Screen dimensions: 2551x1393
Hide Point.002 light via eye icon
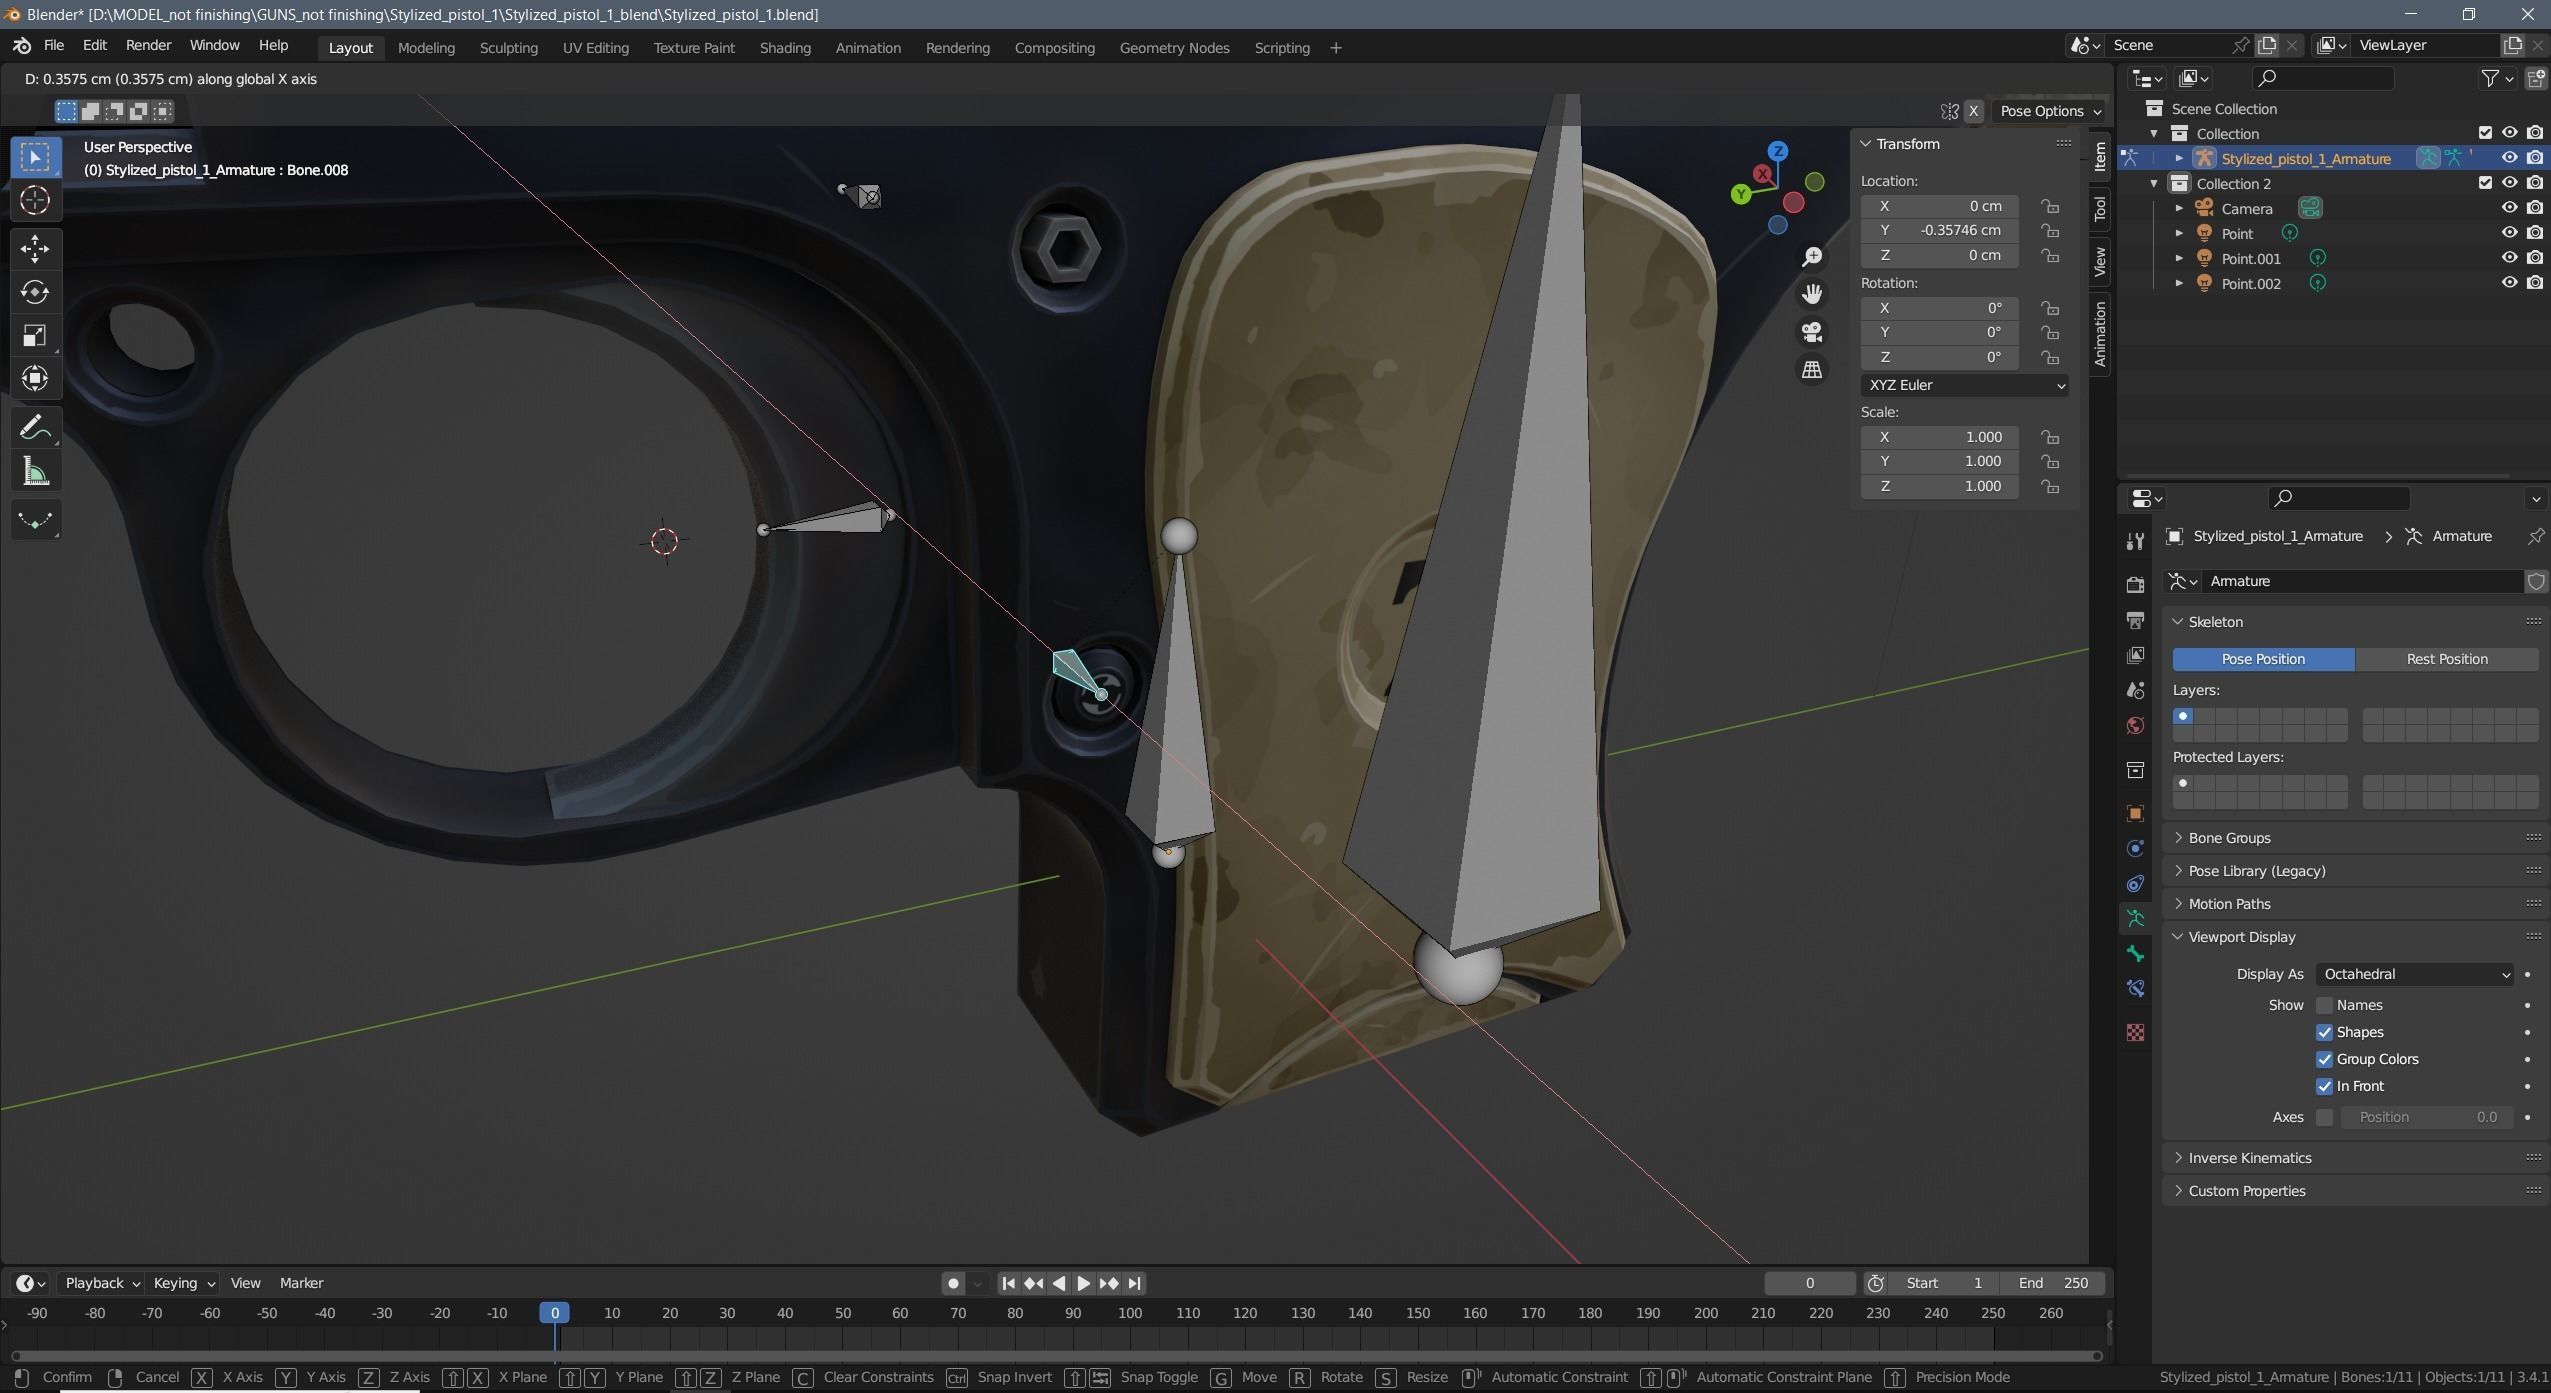[x=2509, y=283]
